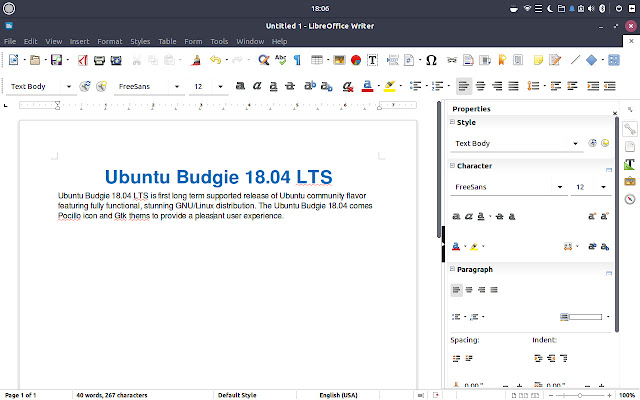Toggle Formatting Marks (pilcrow)
This screenshot has height=400, width=640.
[298, 60]
